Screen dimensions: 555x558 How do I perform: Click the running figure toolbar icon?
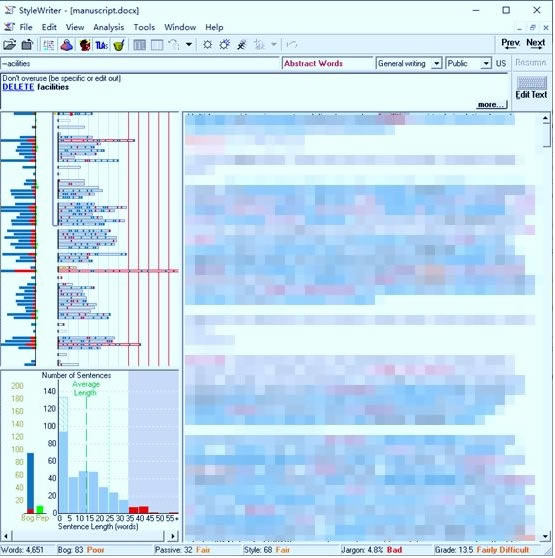click(242, 45)
